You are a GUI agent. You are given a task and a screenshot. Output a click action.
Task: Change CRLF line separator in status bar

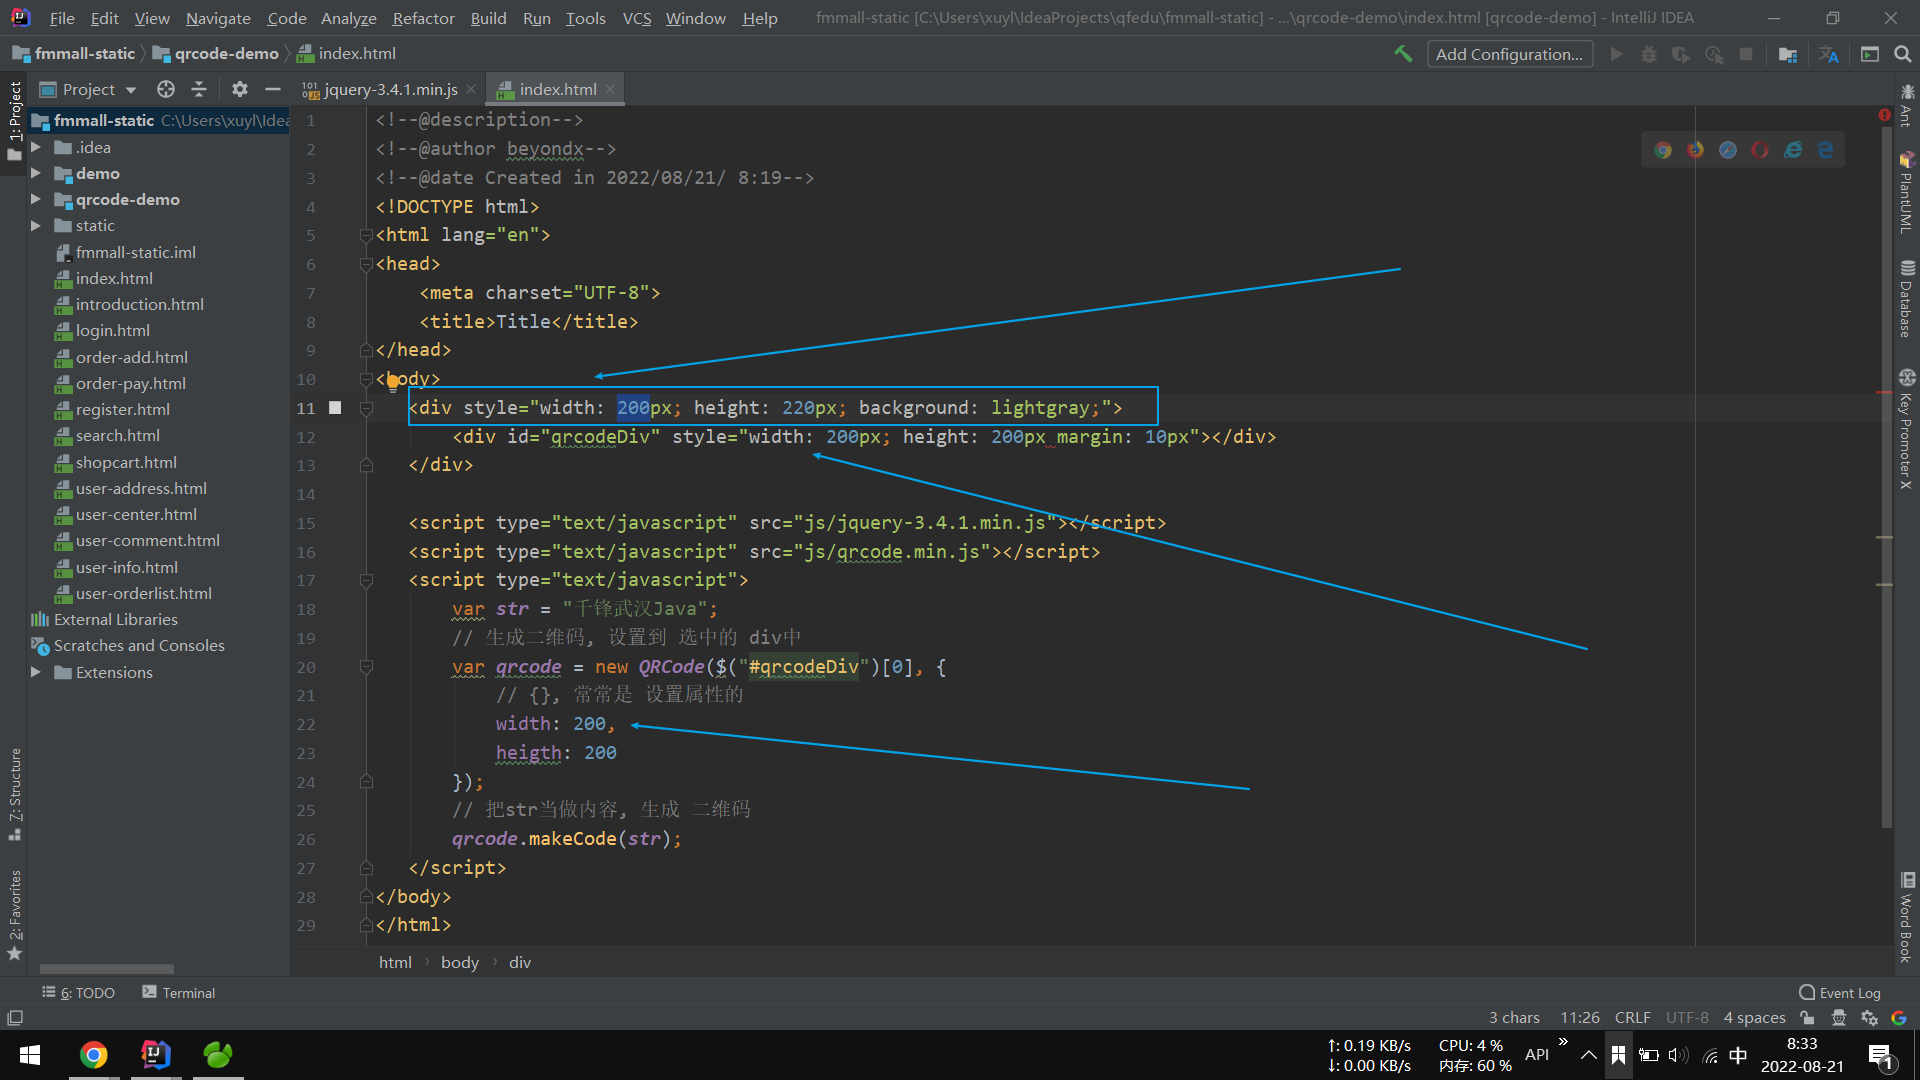click(x=1632, y=1018)
